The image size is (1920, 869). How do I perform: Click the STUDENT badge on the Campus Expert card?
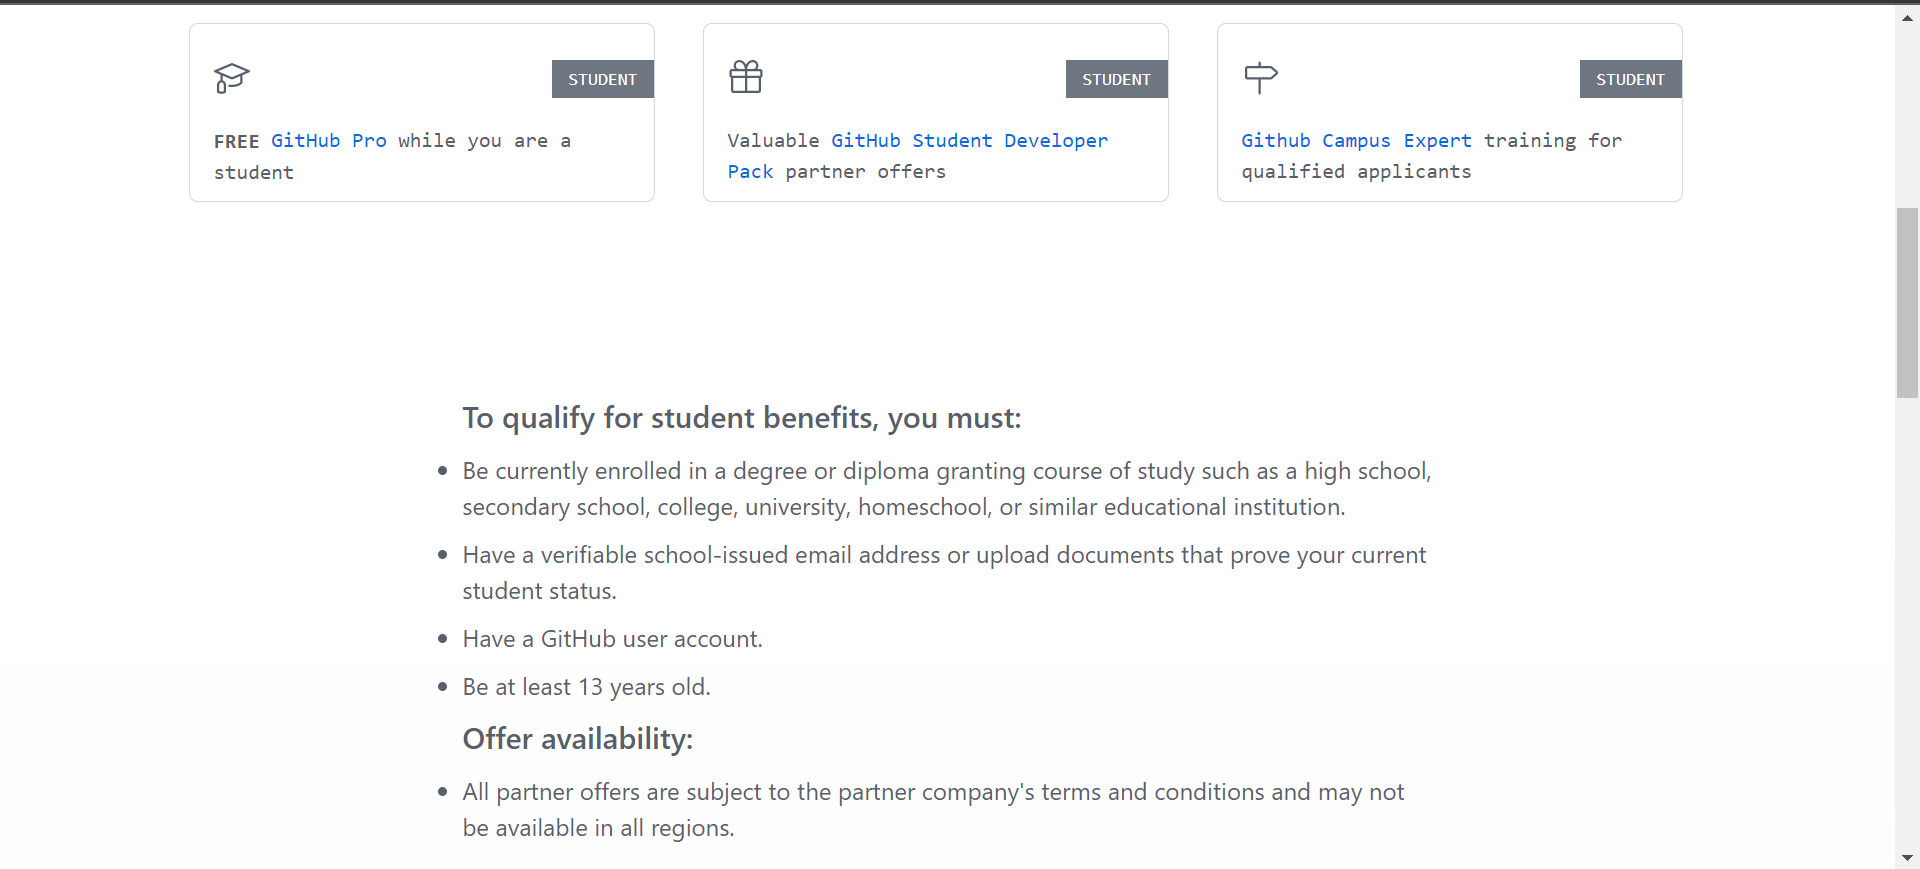tap(1630, 79)
